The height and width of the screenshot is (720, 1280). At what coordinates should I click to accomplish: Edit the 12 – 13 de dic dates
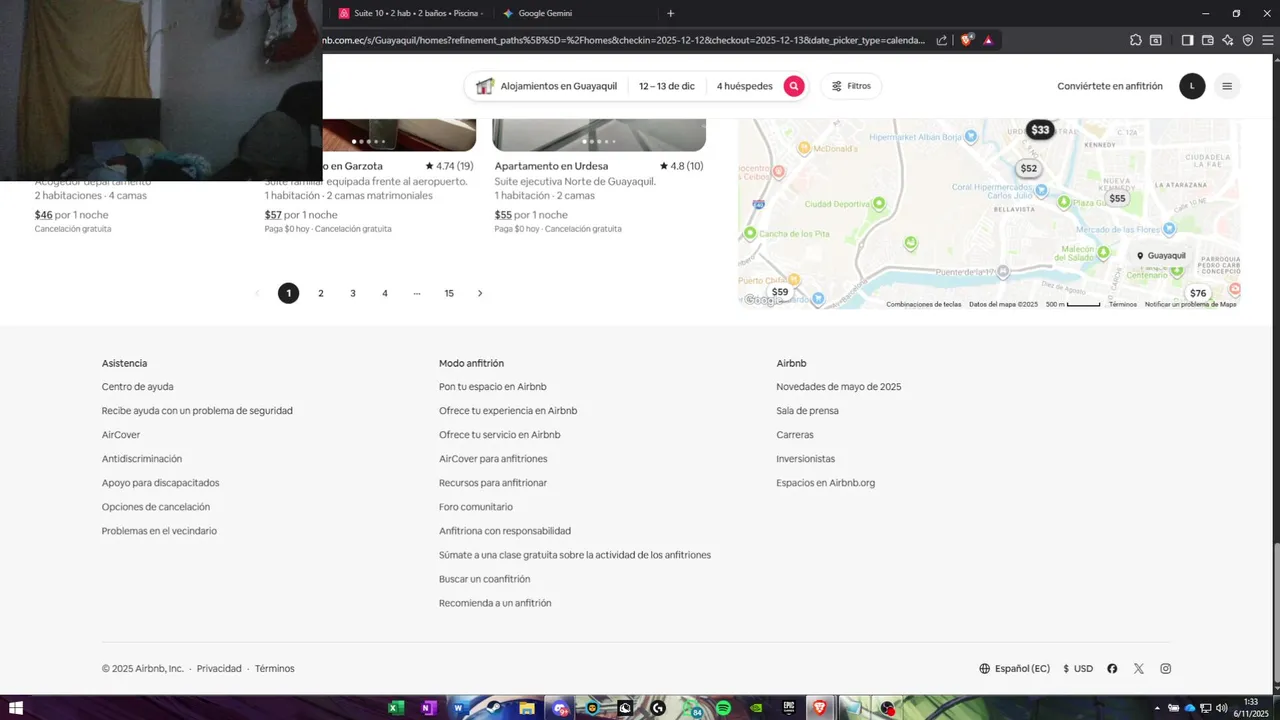(667, 86)
